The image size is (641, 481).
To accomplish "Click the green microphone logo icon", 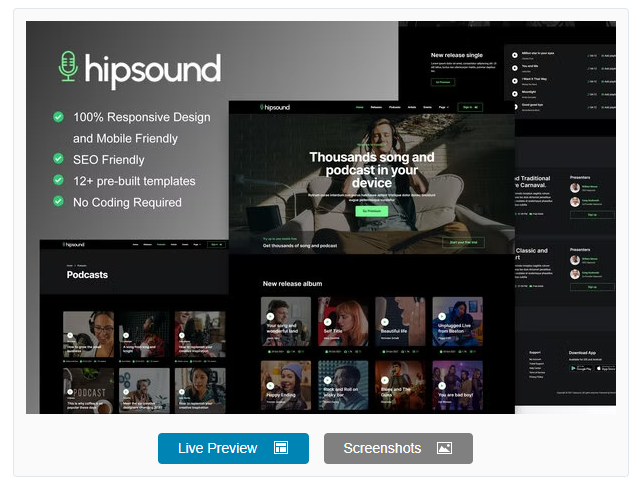I will (x=68, y=66).
